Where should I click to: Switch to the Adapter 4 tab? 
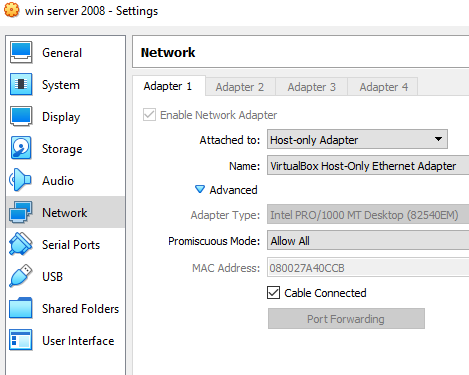(x=383, y=87)
